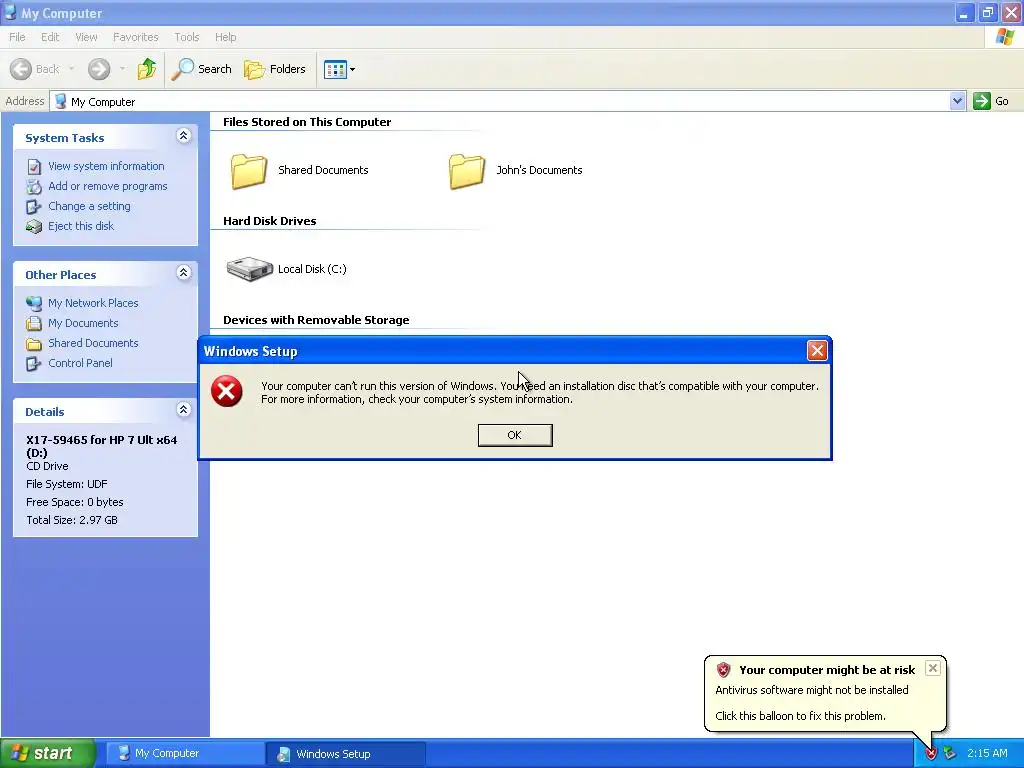Minimize the My Computer window
1024x768 pixels.
(x=964, y=12)
